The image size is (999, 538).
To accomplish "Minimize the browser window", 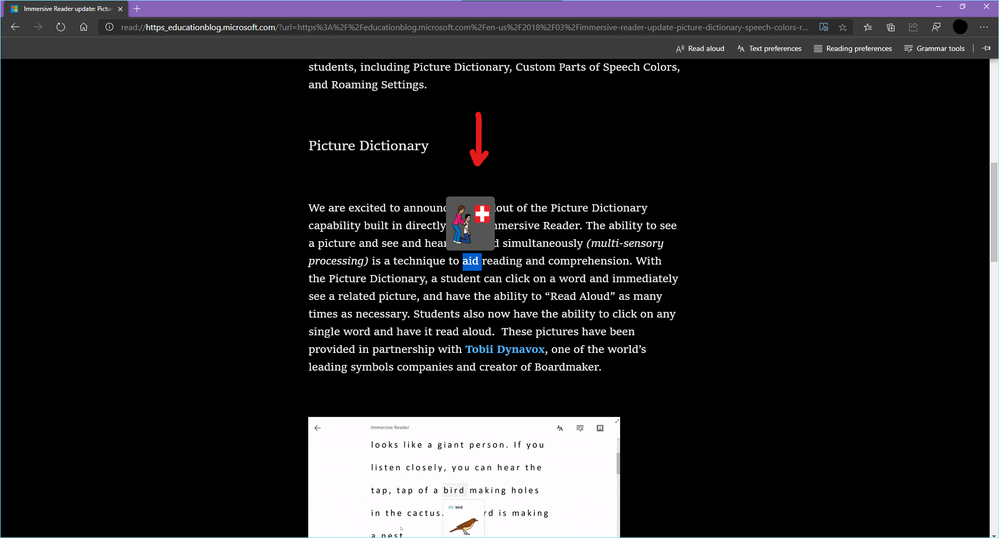I will pos(938,6).
